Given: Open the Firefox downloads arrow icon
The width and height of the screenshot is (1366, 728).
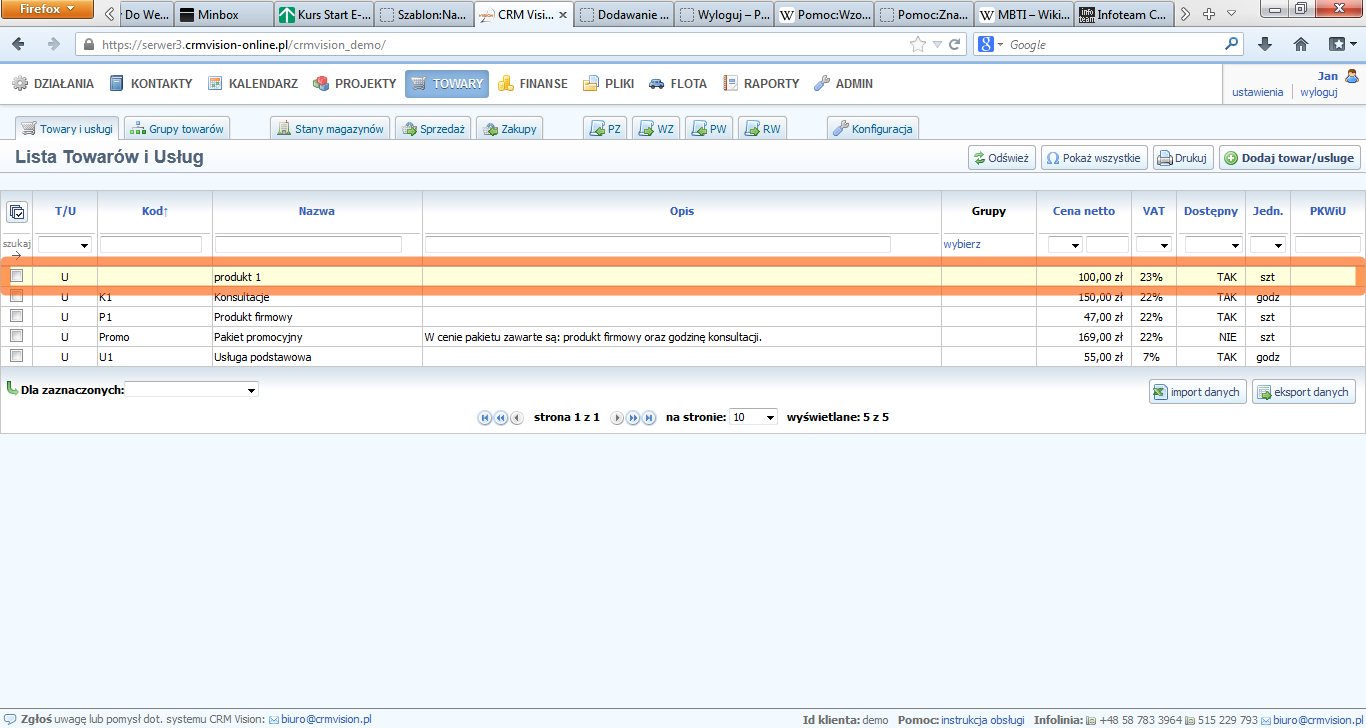Looking at the screenshot, I should [x=1265, y=45].
